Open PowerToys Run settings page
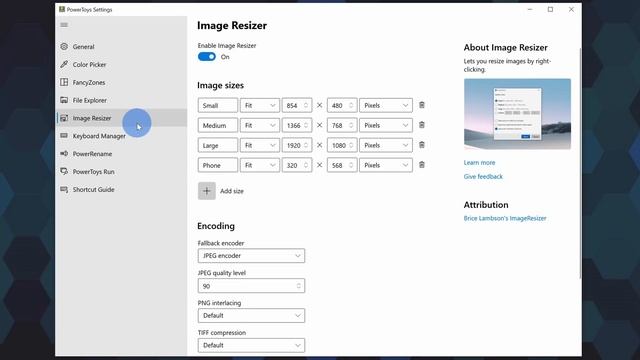The width and height of the screenshot is (640, 360). pyautogui.click(x=121, y=171)
